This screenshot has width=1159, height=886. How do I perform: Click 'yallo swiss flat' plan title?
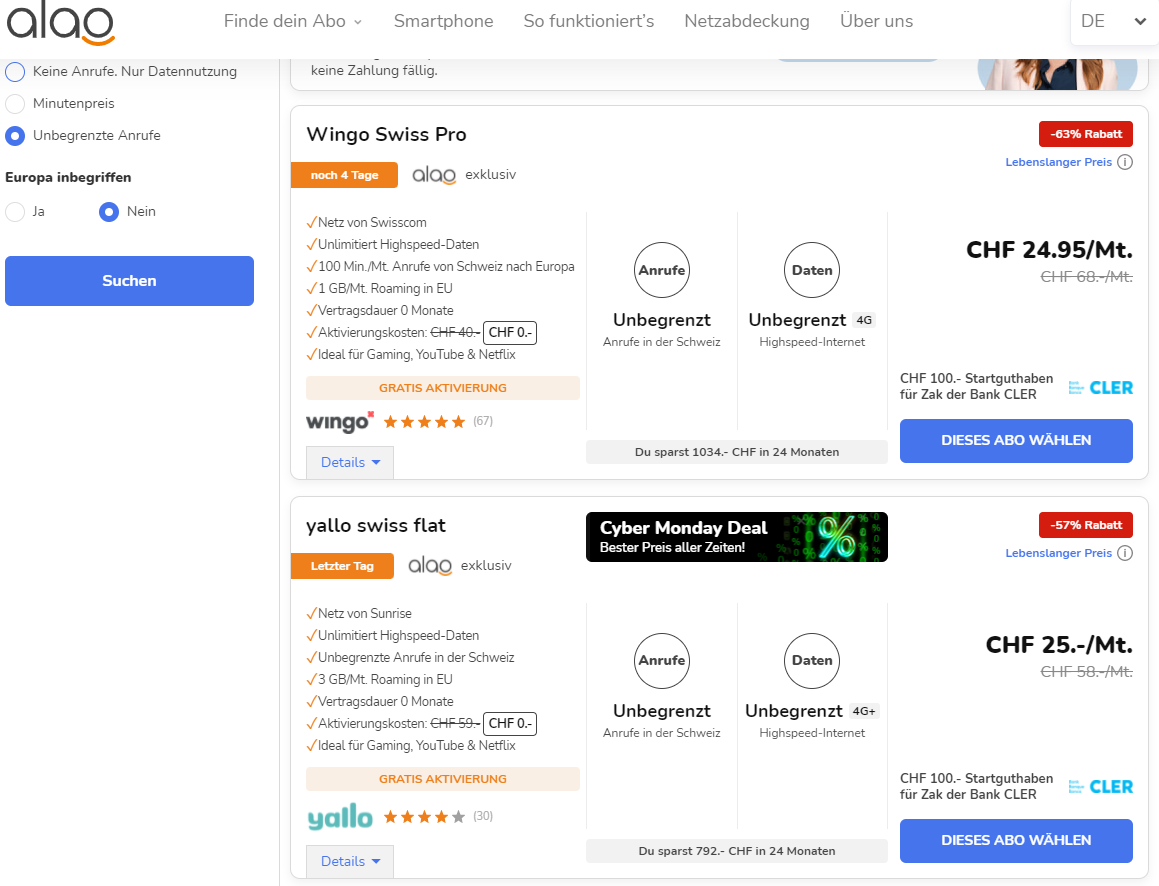tap(375, 525)
